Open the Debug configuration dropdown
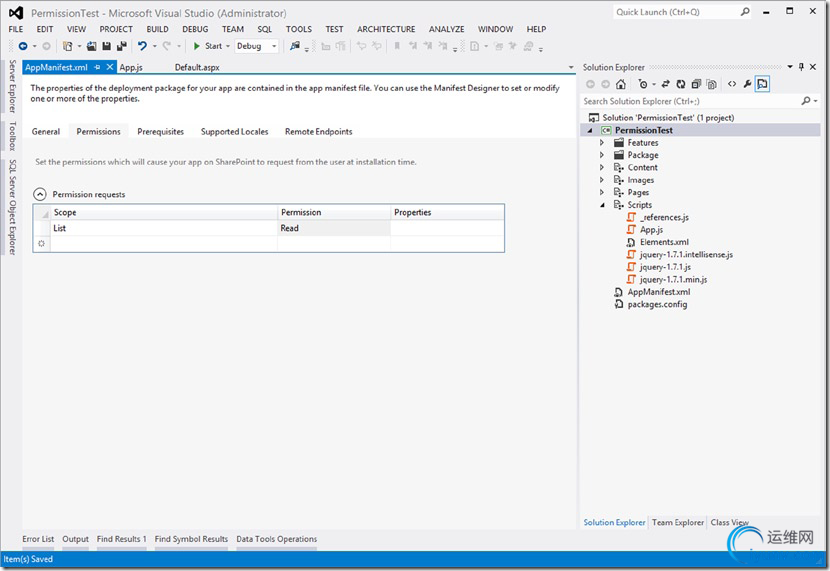 (x=274, y=46)
